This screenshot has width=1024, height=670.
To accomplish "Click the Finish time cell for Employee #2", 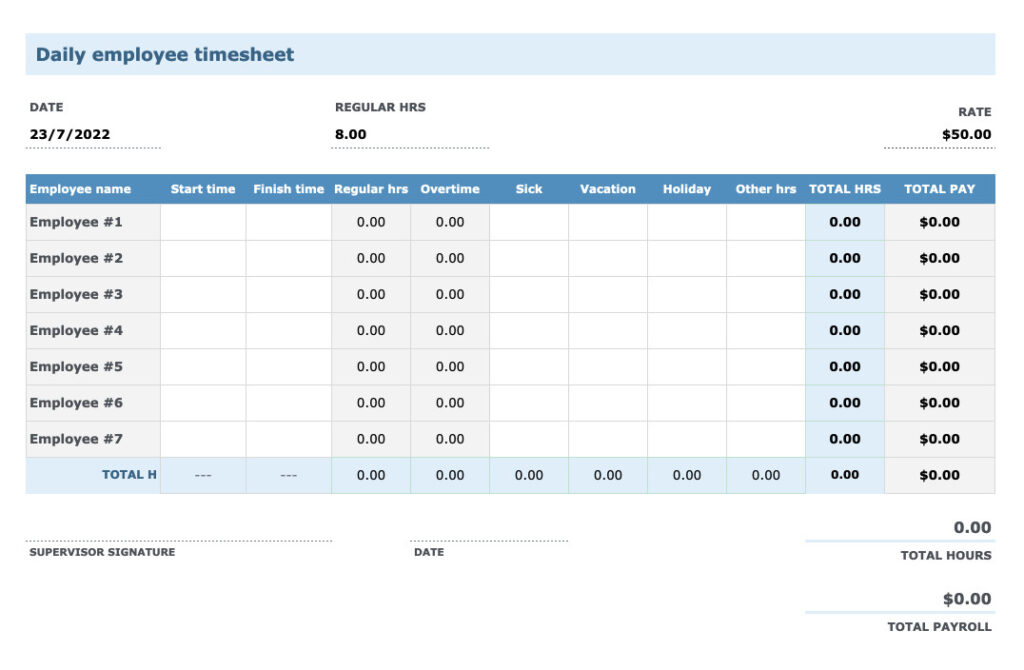I will pos(288,258).
